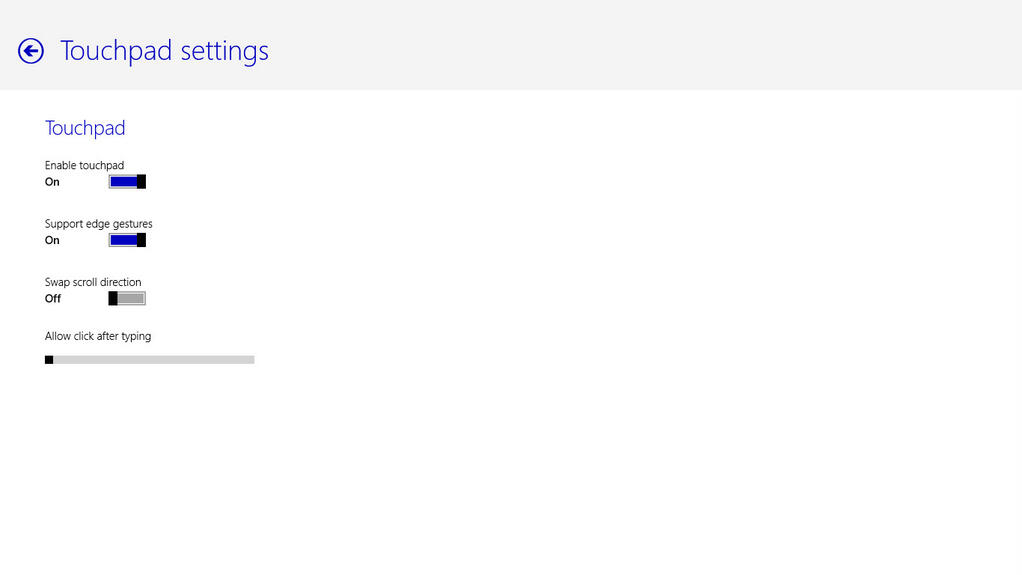Go back using the circled arrow icon

[x=31, y=51]
